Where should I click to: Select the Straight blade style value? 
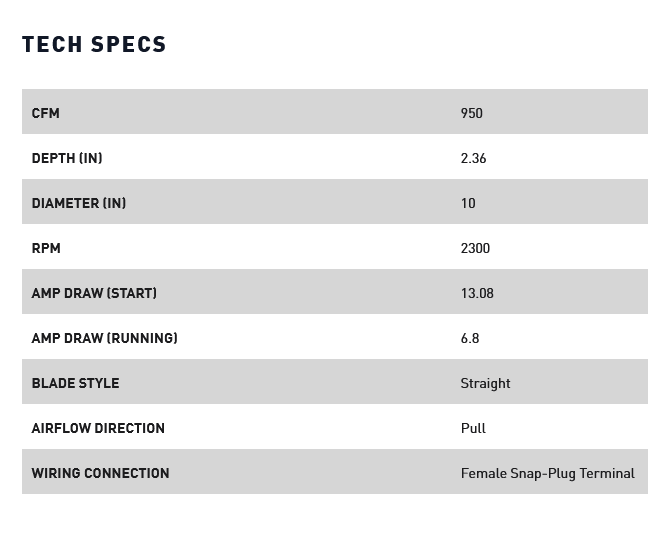click(x=486, y=383)
